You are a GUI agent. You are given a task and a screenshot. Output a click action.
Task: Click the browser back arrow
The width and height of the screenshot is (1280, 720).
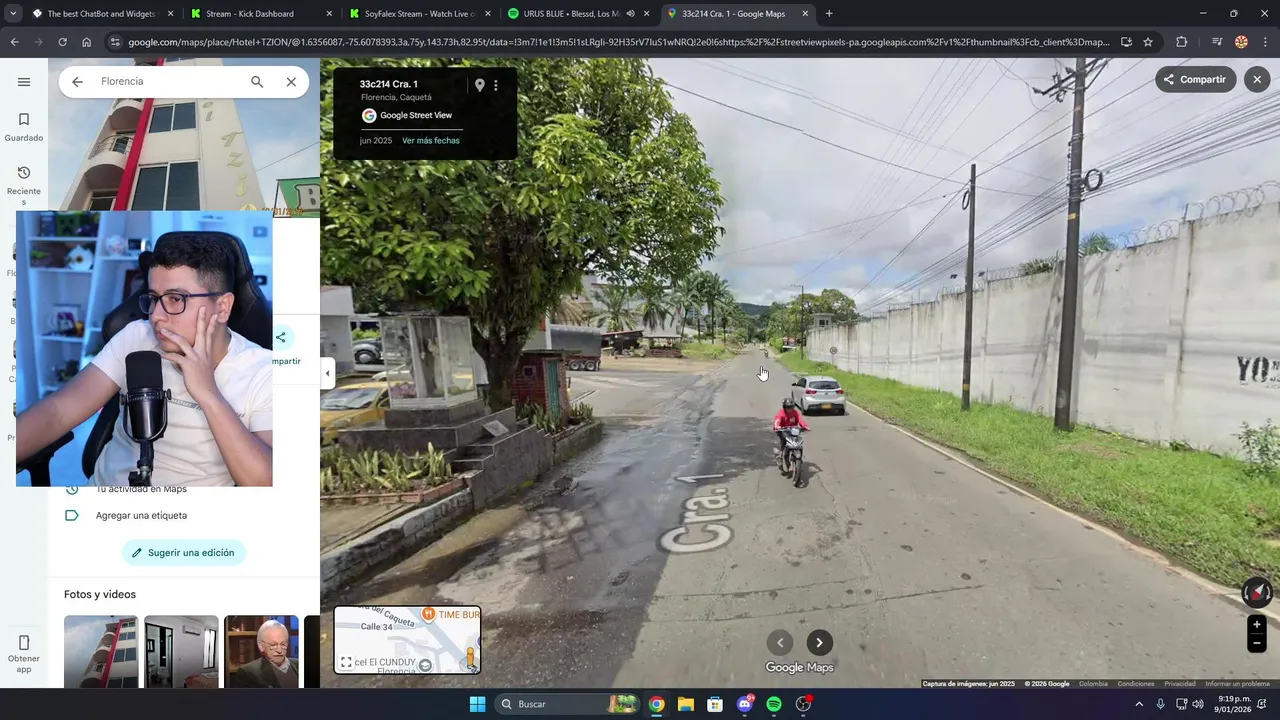tap(14, 42)
